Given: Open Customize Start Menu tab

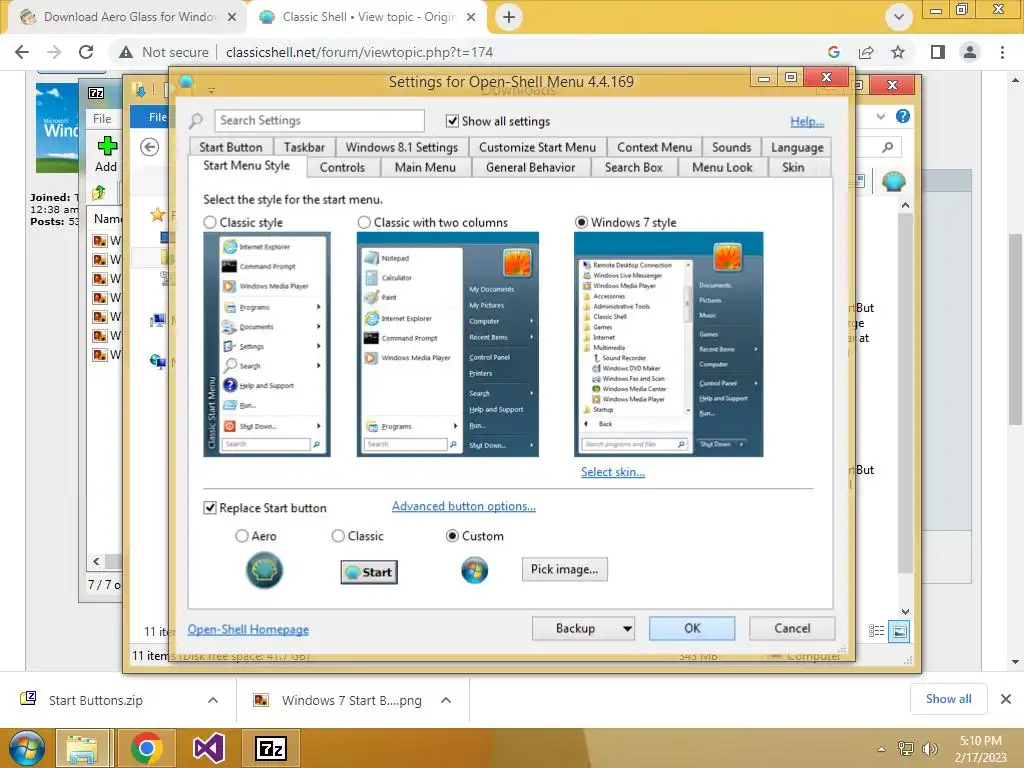Looking at the screenshot, I should (537, 147).
